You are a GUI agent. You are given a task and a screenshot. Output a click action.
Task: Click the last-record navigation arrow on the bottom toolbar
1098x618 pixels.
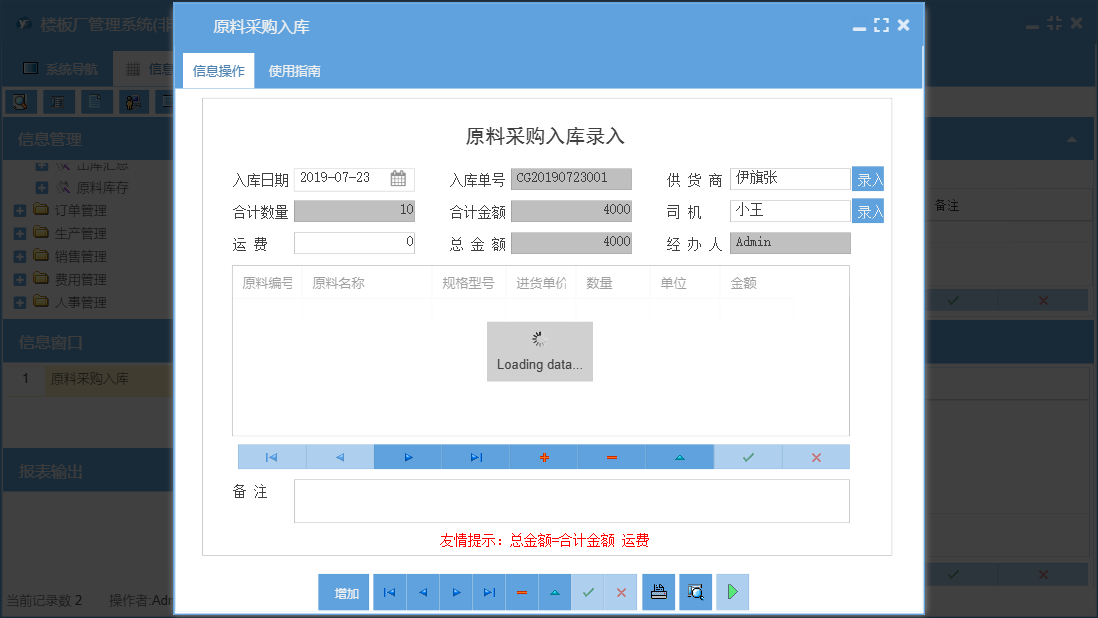tap(489, 592)
